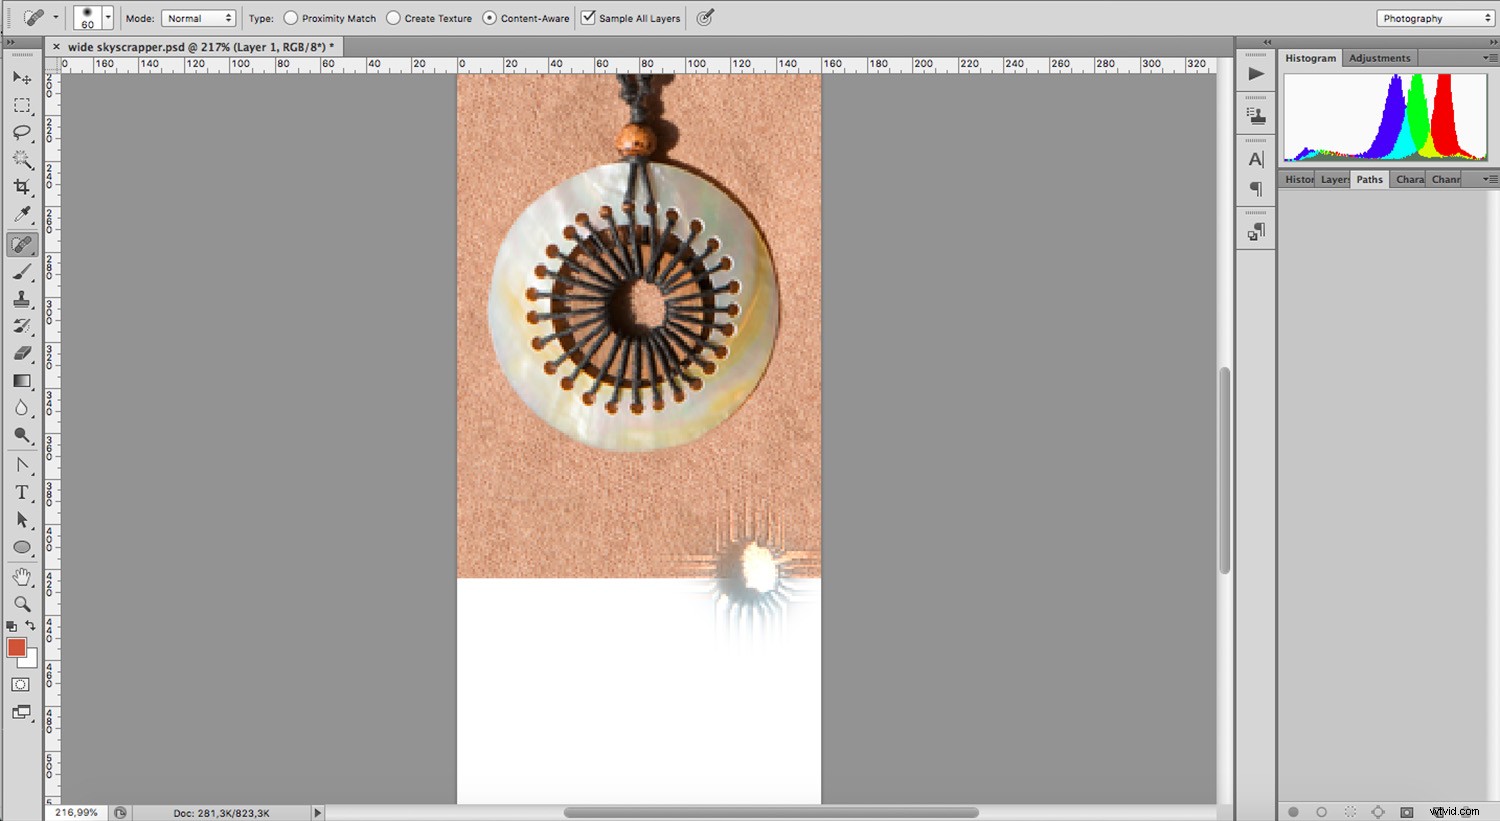Select the Lasso tool

coord(22,133)
